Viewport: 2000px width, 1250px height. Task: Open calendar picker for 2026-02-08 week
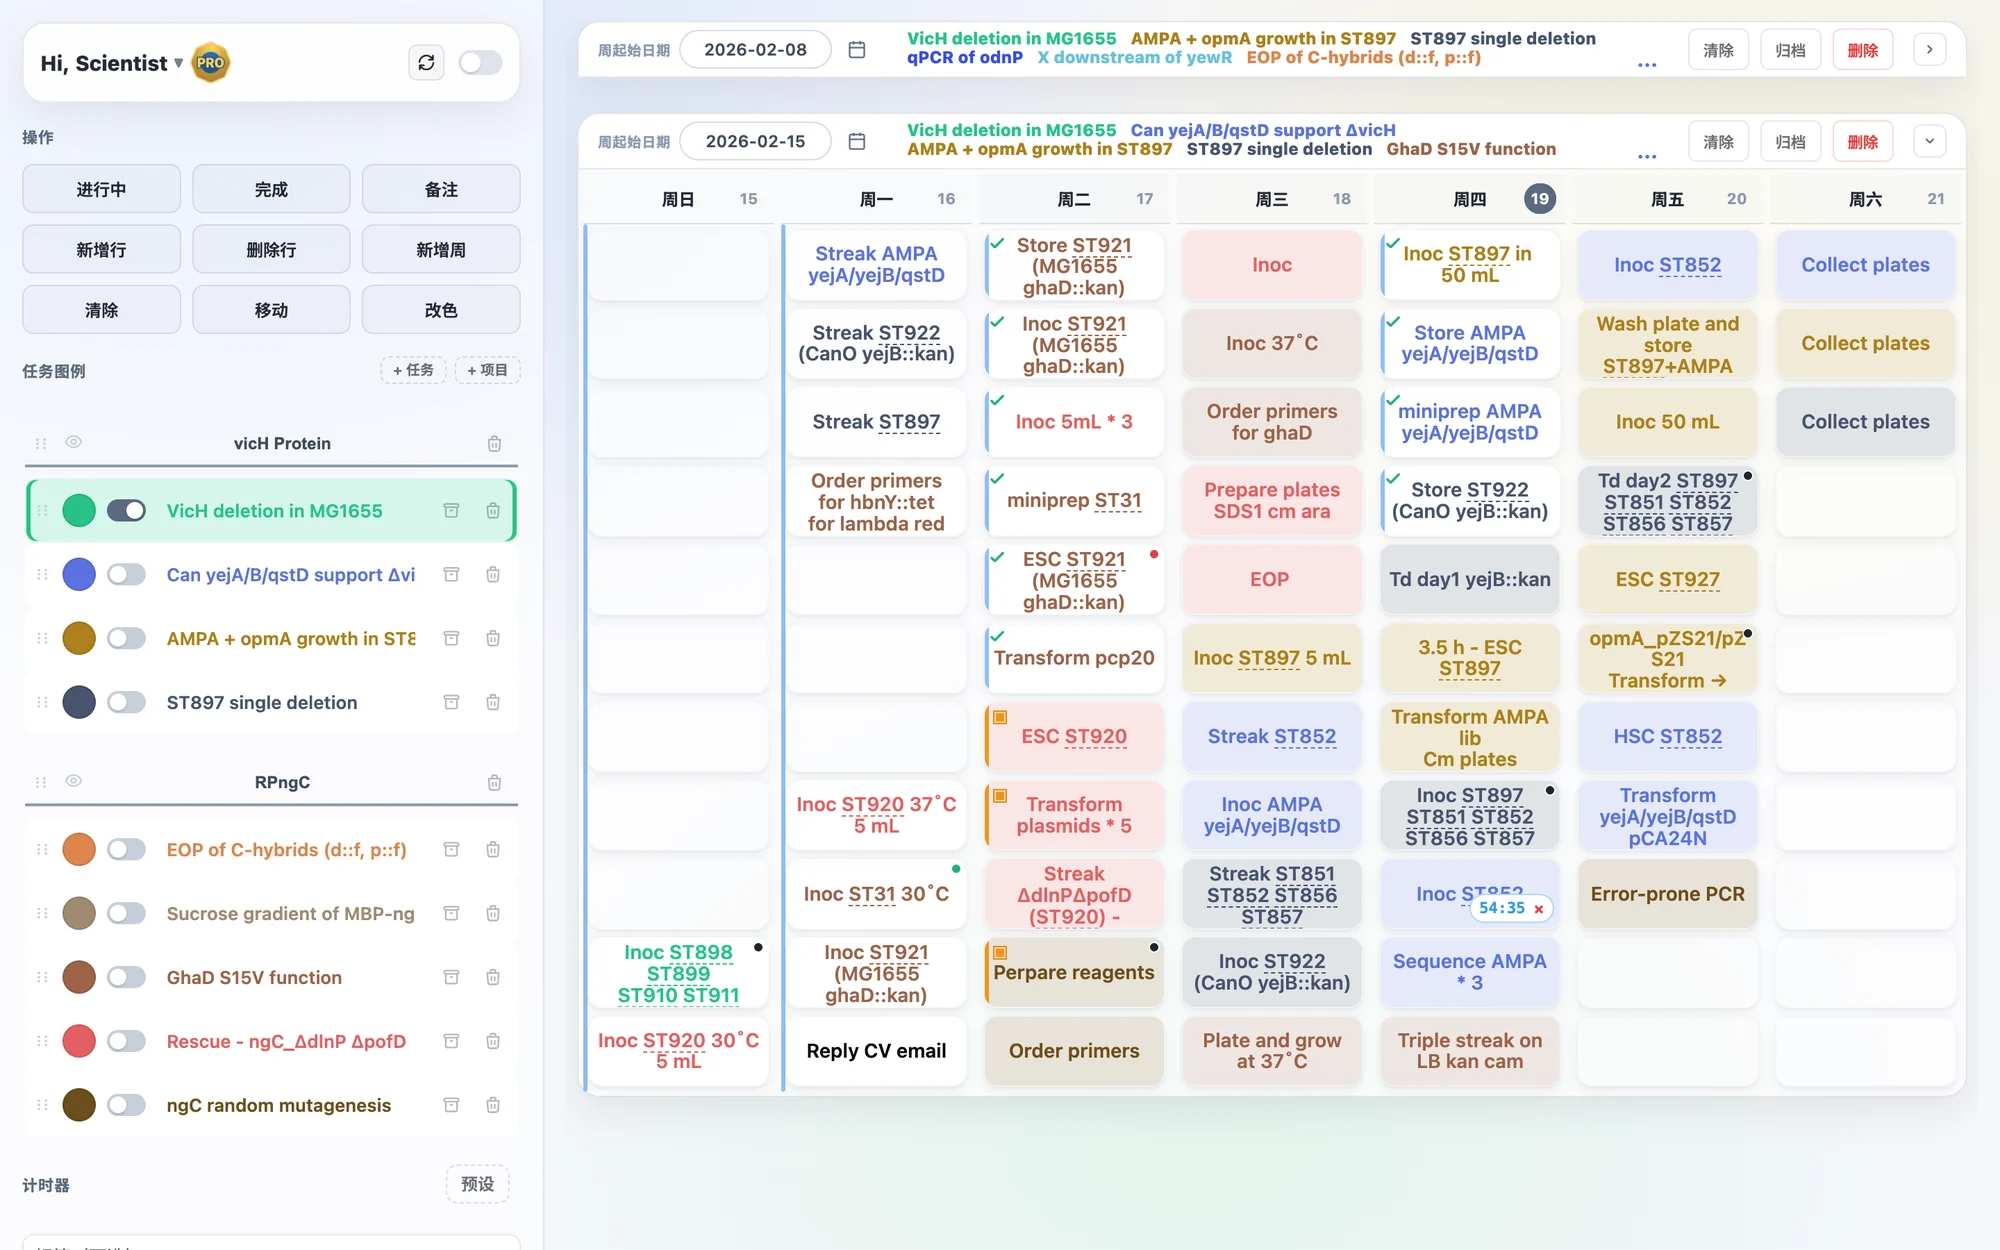point(857,50)
